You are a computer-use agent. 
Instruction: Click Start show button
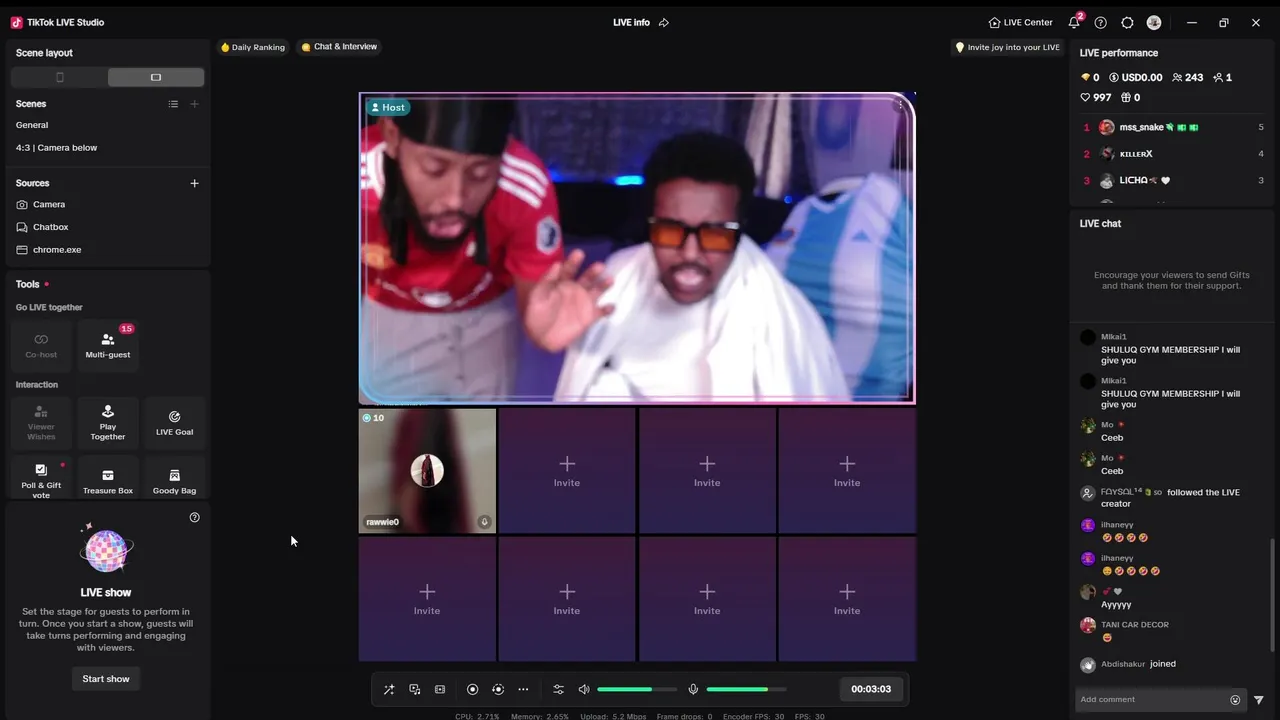[106, 679]
